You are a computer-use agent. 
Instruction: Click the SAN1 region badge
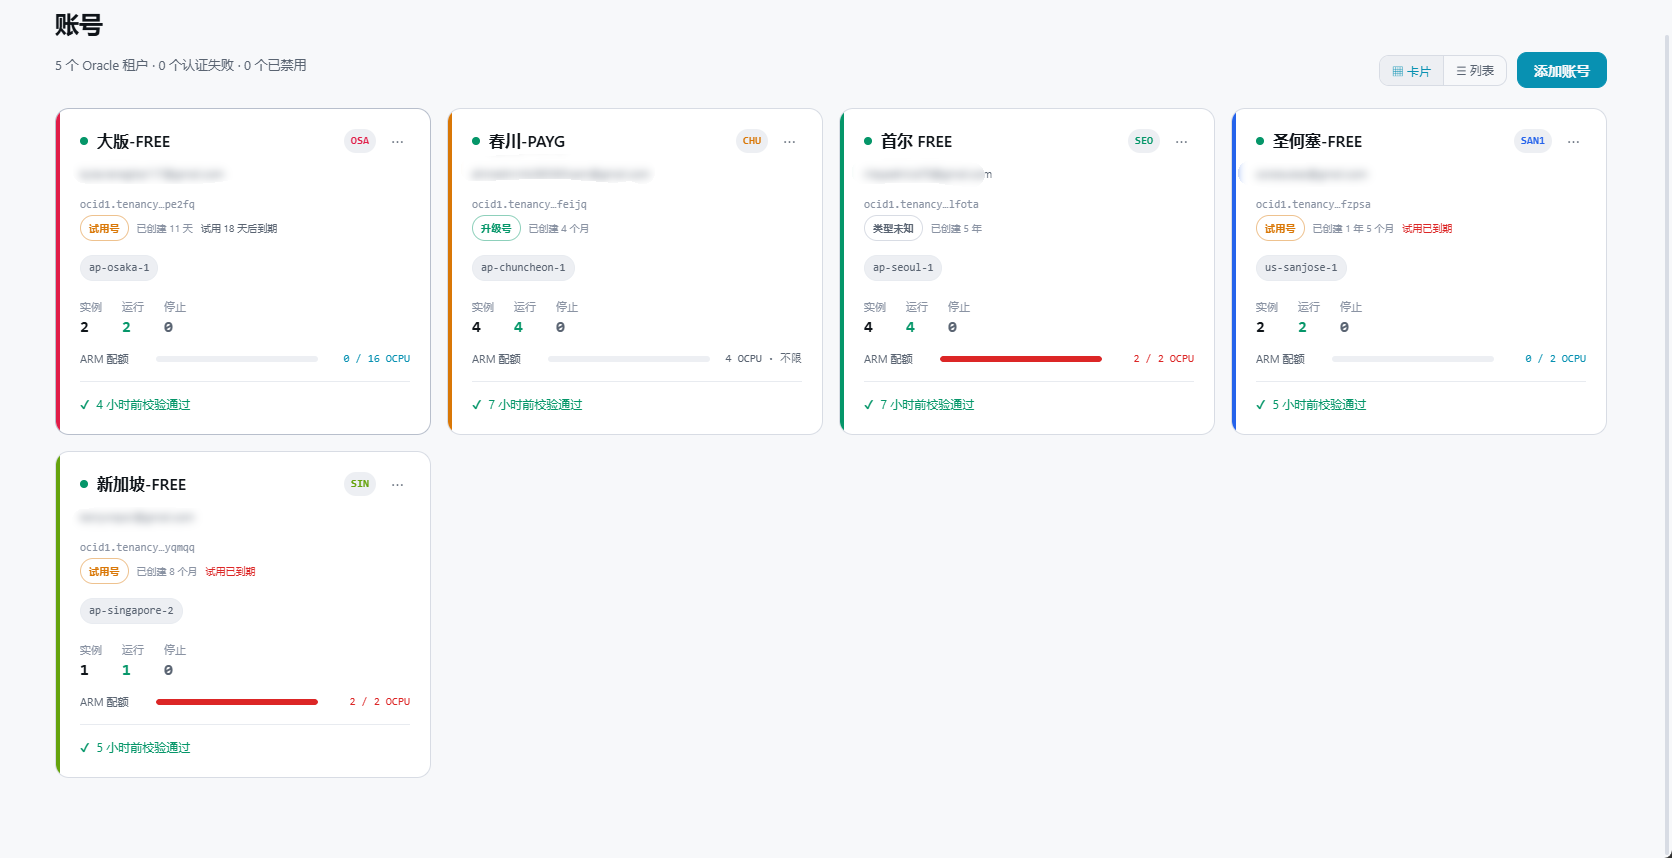point(1533,141)
